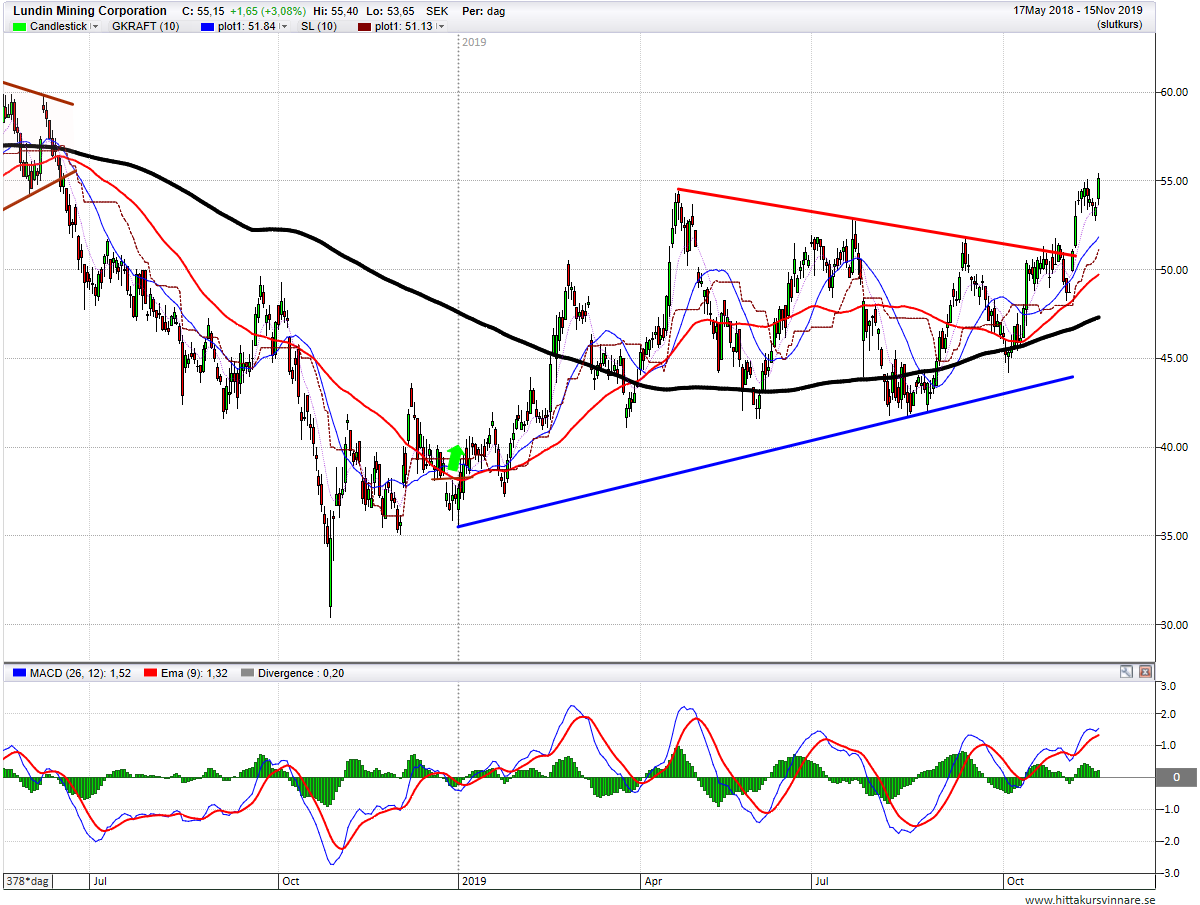The height and width of the screenshot is (905, 1200).
Task: Open MACD panel settings wrench icon
Action: [x=1127, y=672]
